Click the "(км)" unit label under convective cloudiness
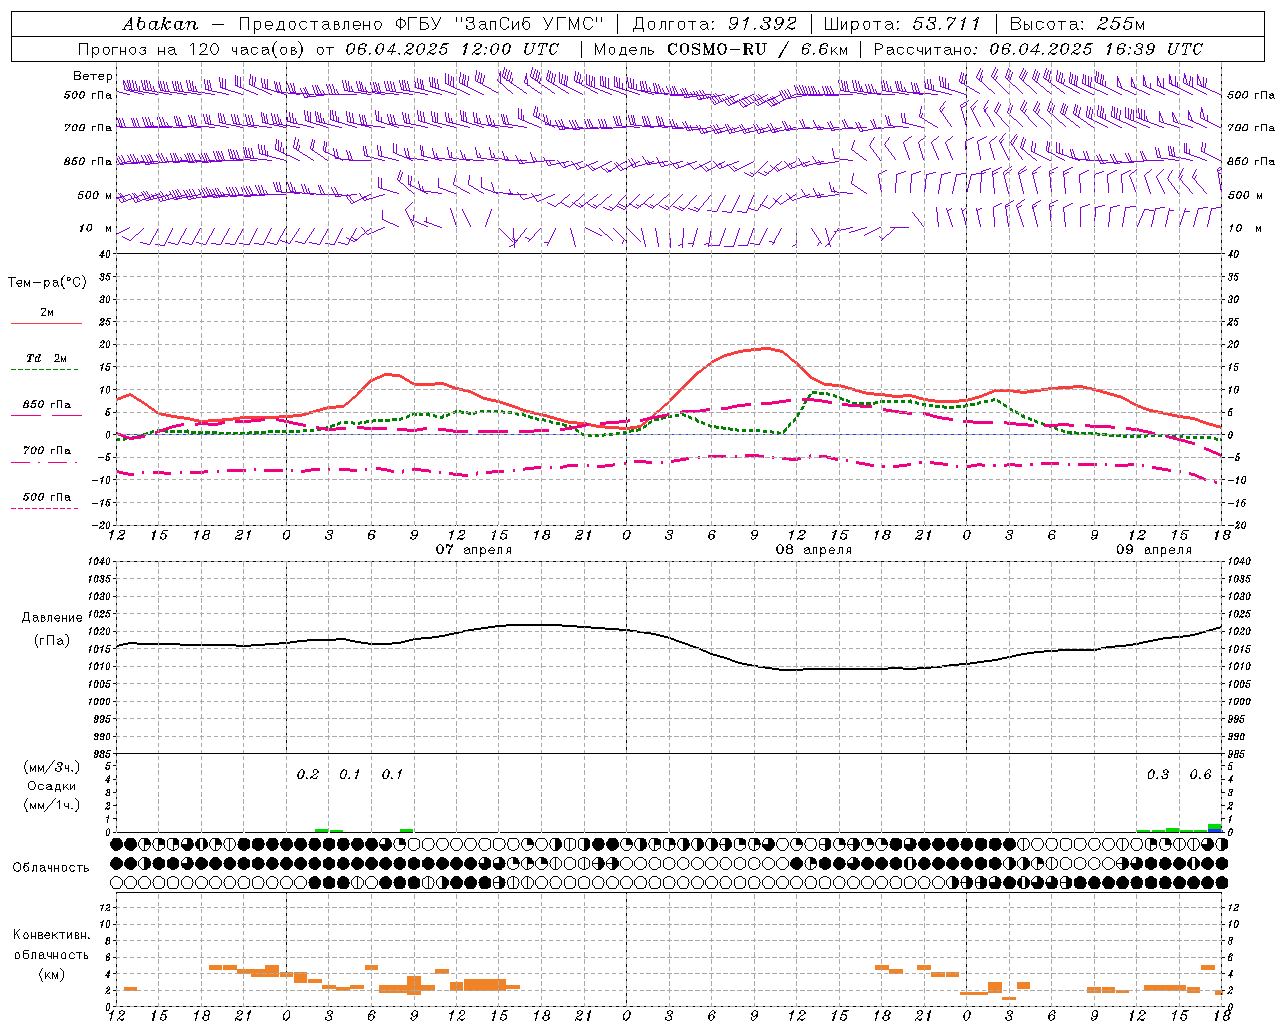Viewport: 1280px width, 1024px height. coord(51,974)
